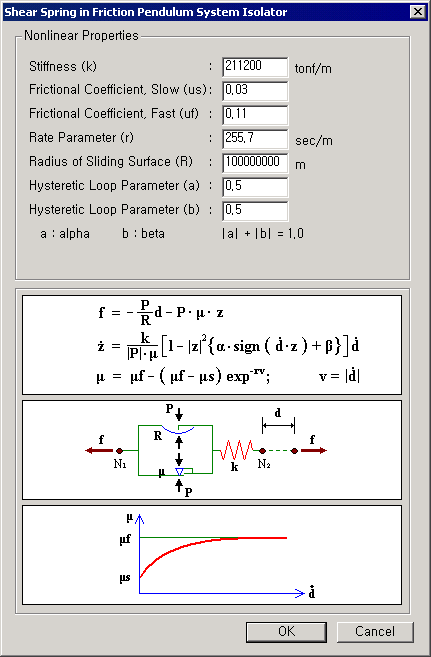Screen dimensions: 431x657
Task: Select the Frictional Coefficient Slow field
Action: pos(255,91)
